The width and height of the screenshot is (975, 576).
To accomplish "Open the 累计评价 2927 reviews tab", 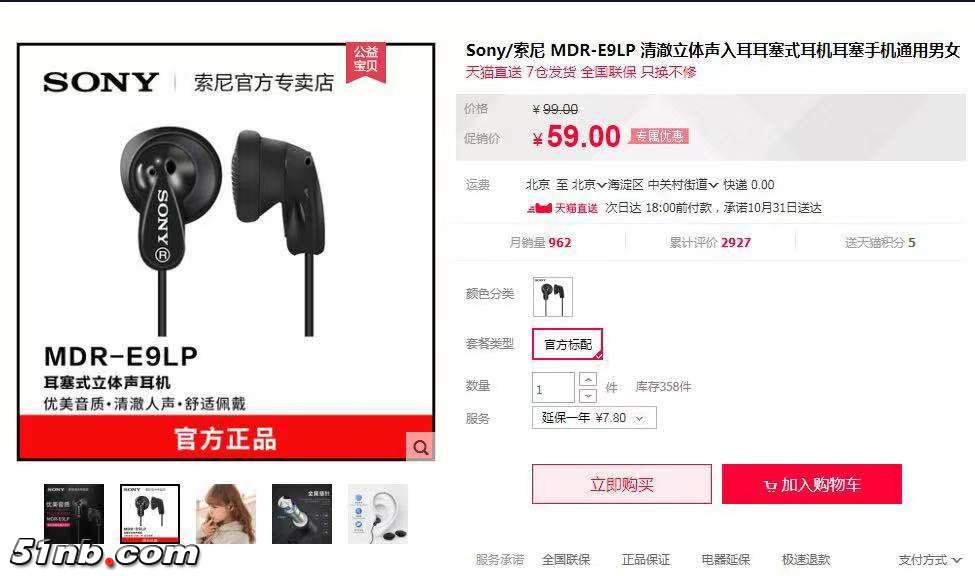I will click(x=710, y=243).
